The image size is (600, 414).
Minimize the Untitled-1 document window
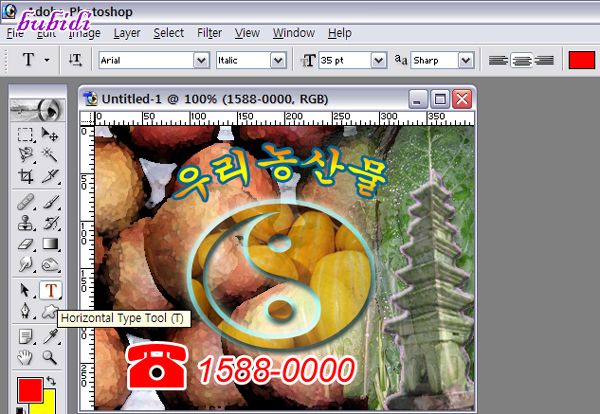click(417, 99)
